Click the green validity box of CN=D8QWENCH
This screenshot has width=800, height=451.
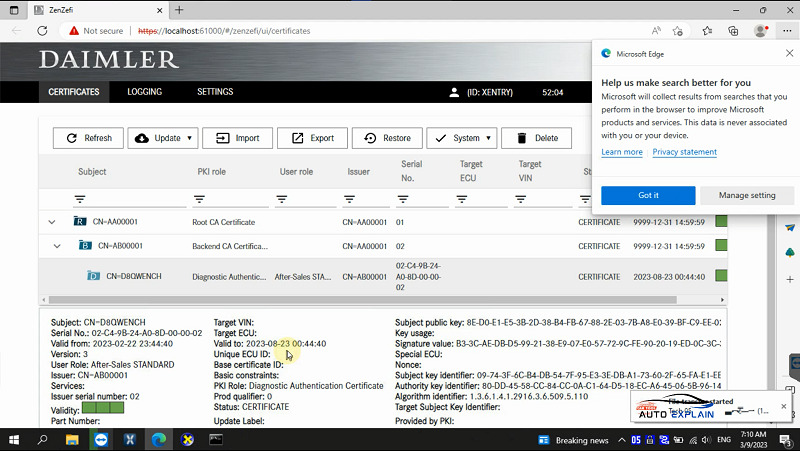tap(721, 276)
